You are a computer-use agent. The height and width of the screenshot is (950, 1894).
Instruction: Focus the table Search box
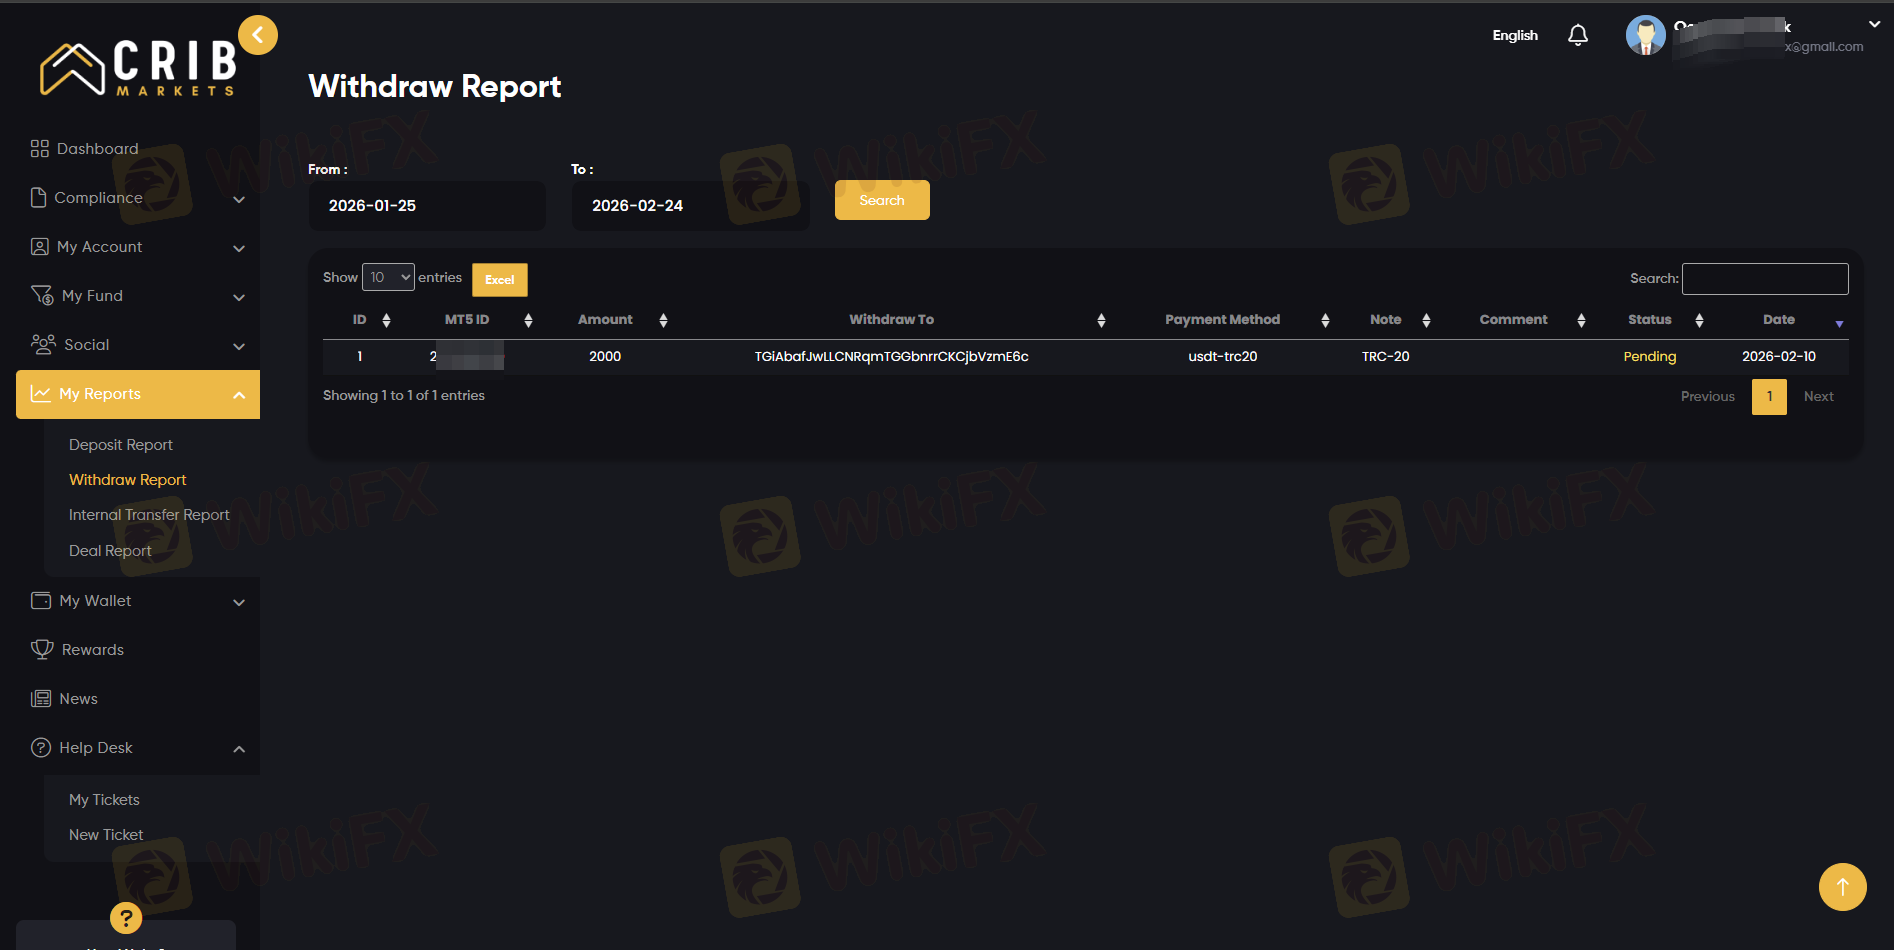[x=1765, y=279]
